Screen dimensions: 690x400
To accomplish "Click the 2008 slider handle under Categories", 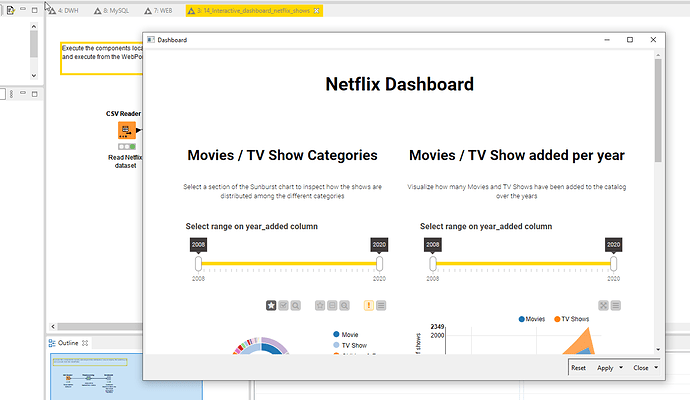I will point(198,264).
